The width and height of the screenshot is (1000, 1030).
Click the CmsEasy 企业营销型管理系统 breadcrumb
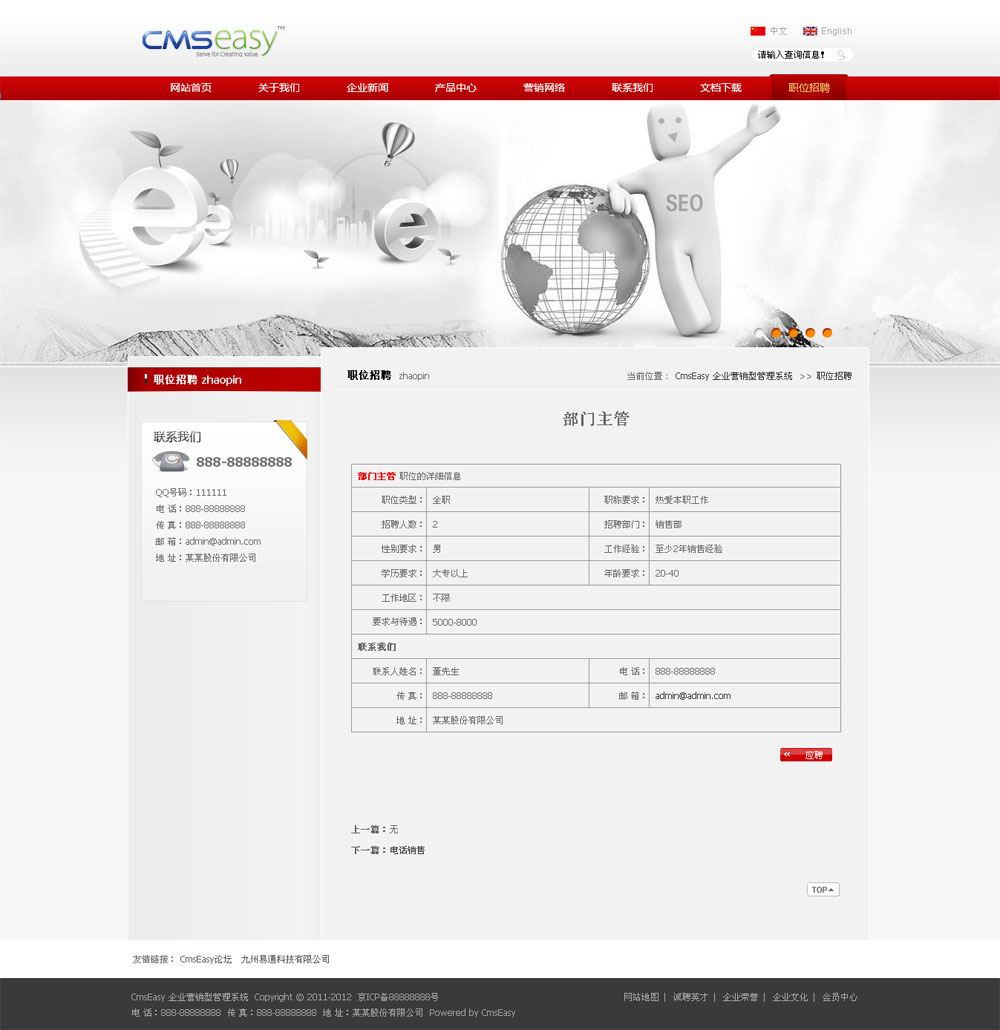(x=733, y=376)
